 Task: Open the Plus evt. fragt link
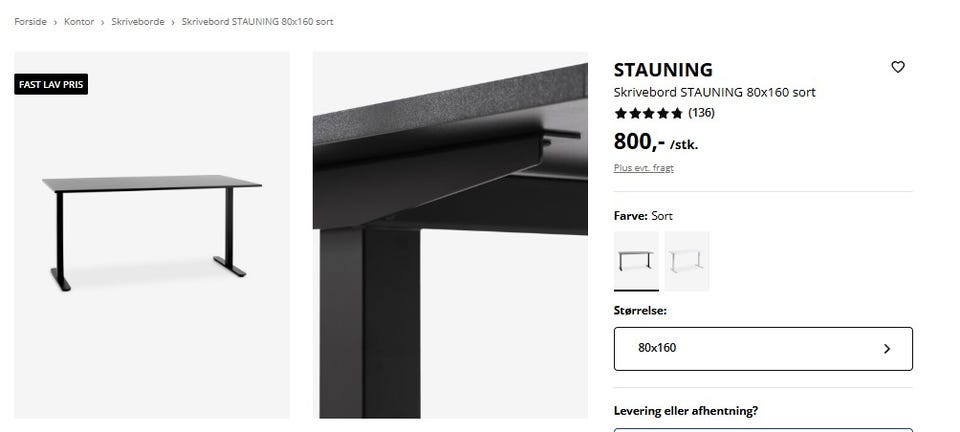(x=643, y=168)
